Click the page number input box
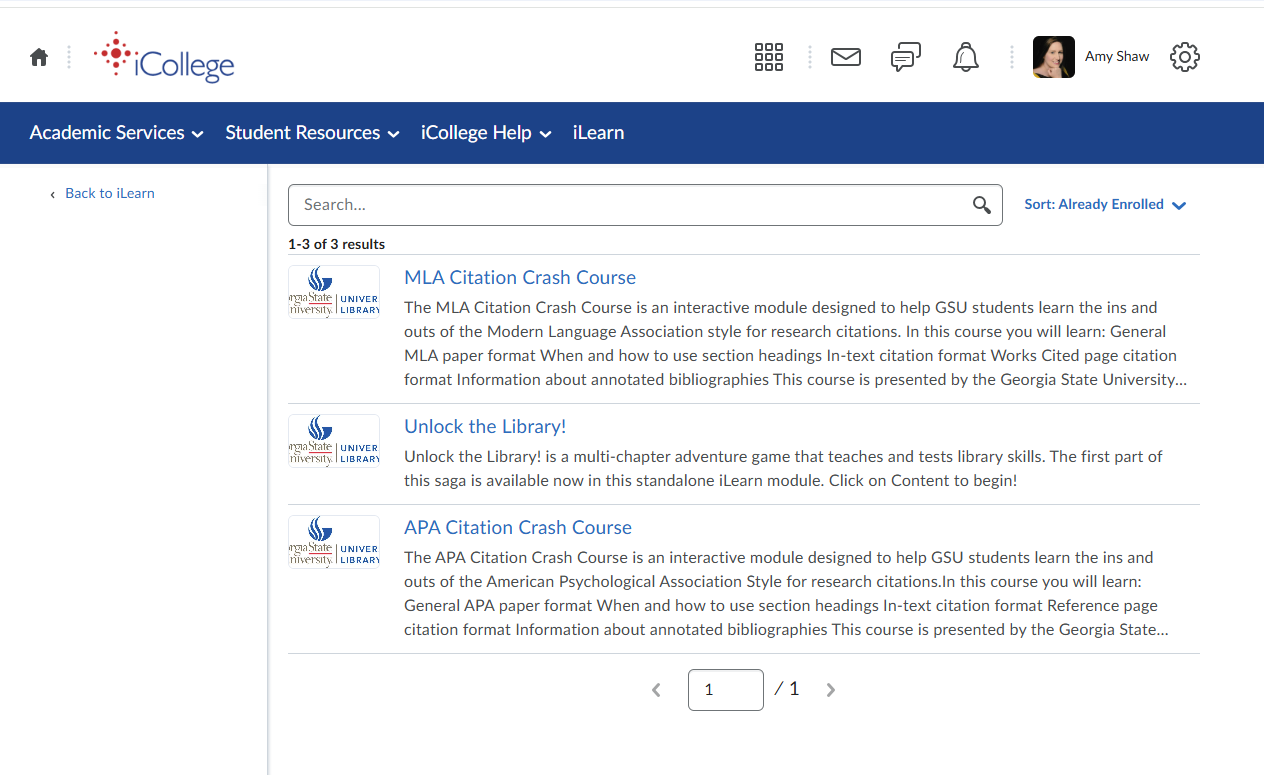This screenshot has width=1264, height=775. pos(725,690)
